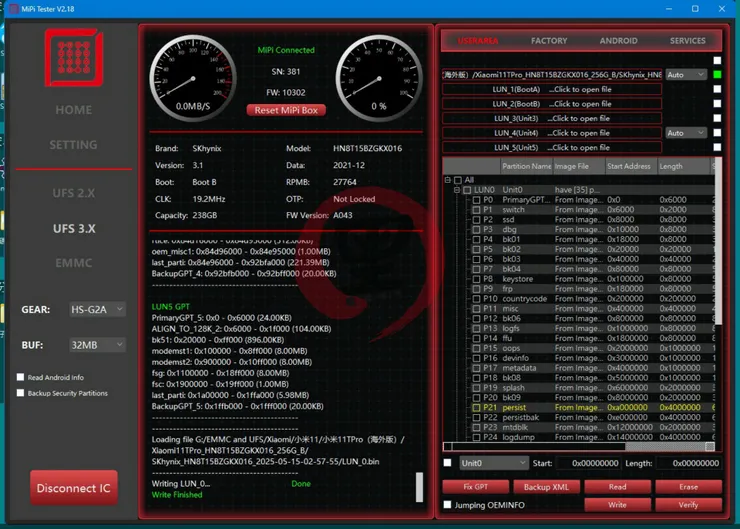
Task: Collapse the All tree node
Action: click(x=447, y=180)
